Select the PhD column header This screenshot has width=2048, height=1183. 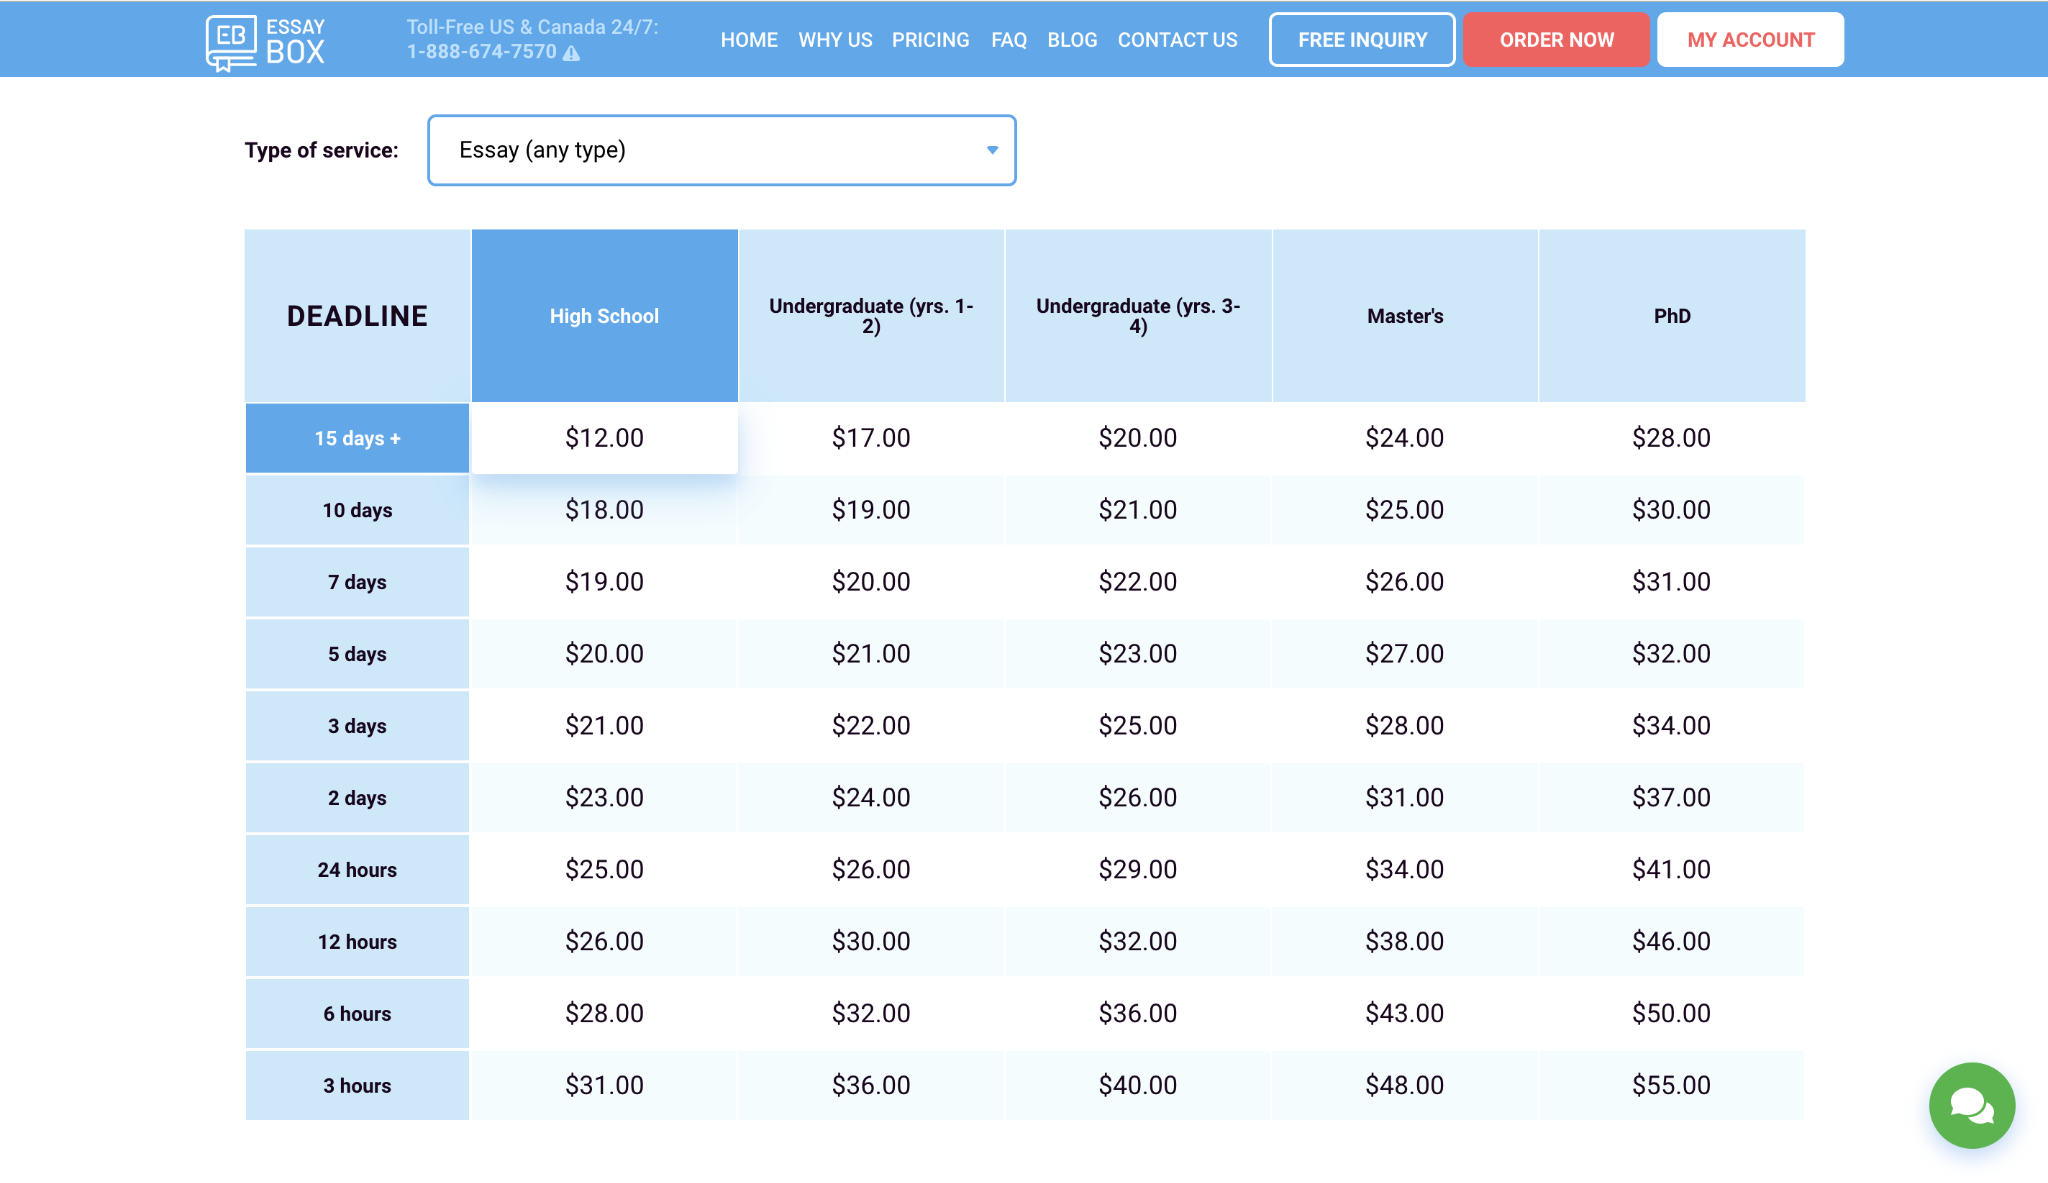pos(1671,316)
